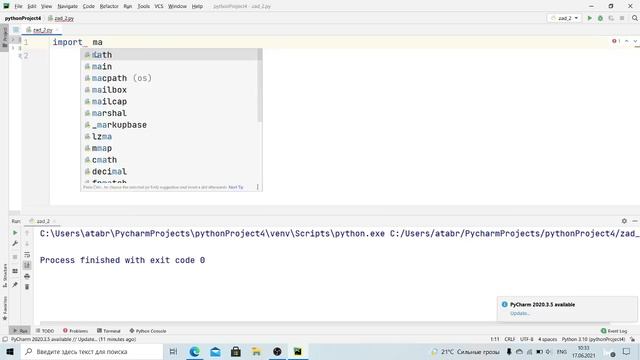Open the Navigate menu
This screenshot has width=640, height=360.
coord(67,6)
